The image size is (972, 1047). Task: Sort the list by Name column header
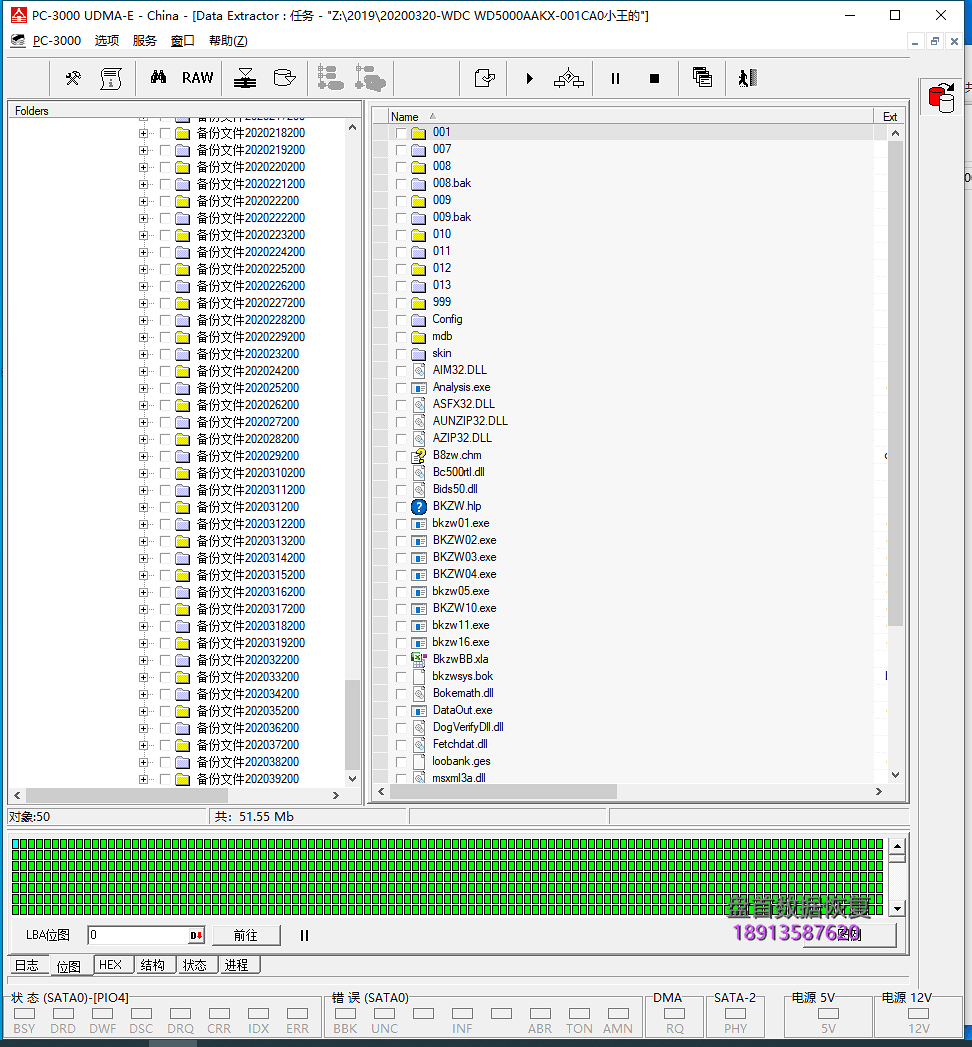pyautogui.click(x=631, y=116)
